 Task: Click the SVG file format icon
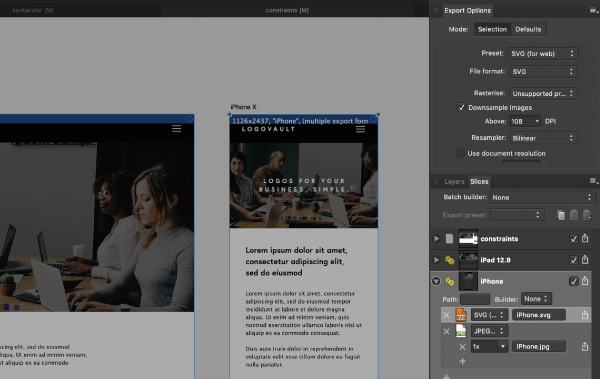tap(461, 315)
